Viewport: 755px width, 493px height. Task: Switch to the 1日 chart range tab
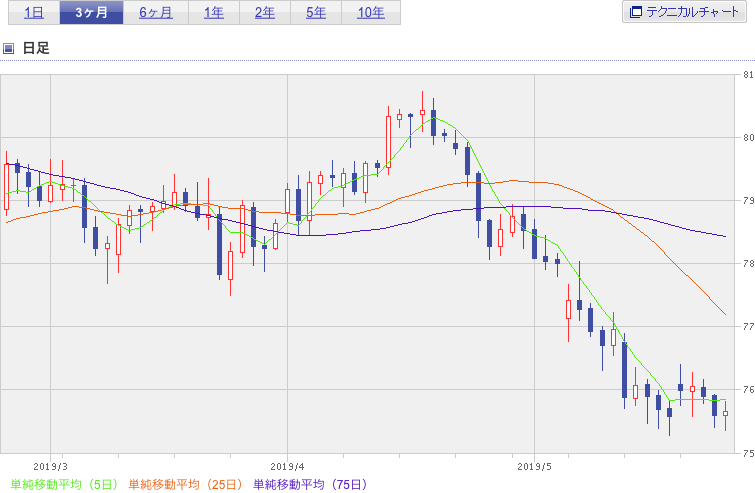pyautogui.click(x=34, y=13)
